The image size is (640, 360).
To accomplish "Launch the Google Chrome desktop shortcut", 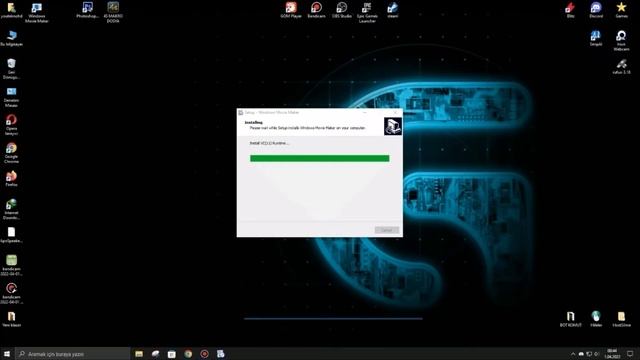I will (11, 153).
